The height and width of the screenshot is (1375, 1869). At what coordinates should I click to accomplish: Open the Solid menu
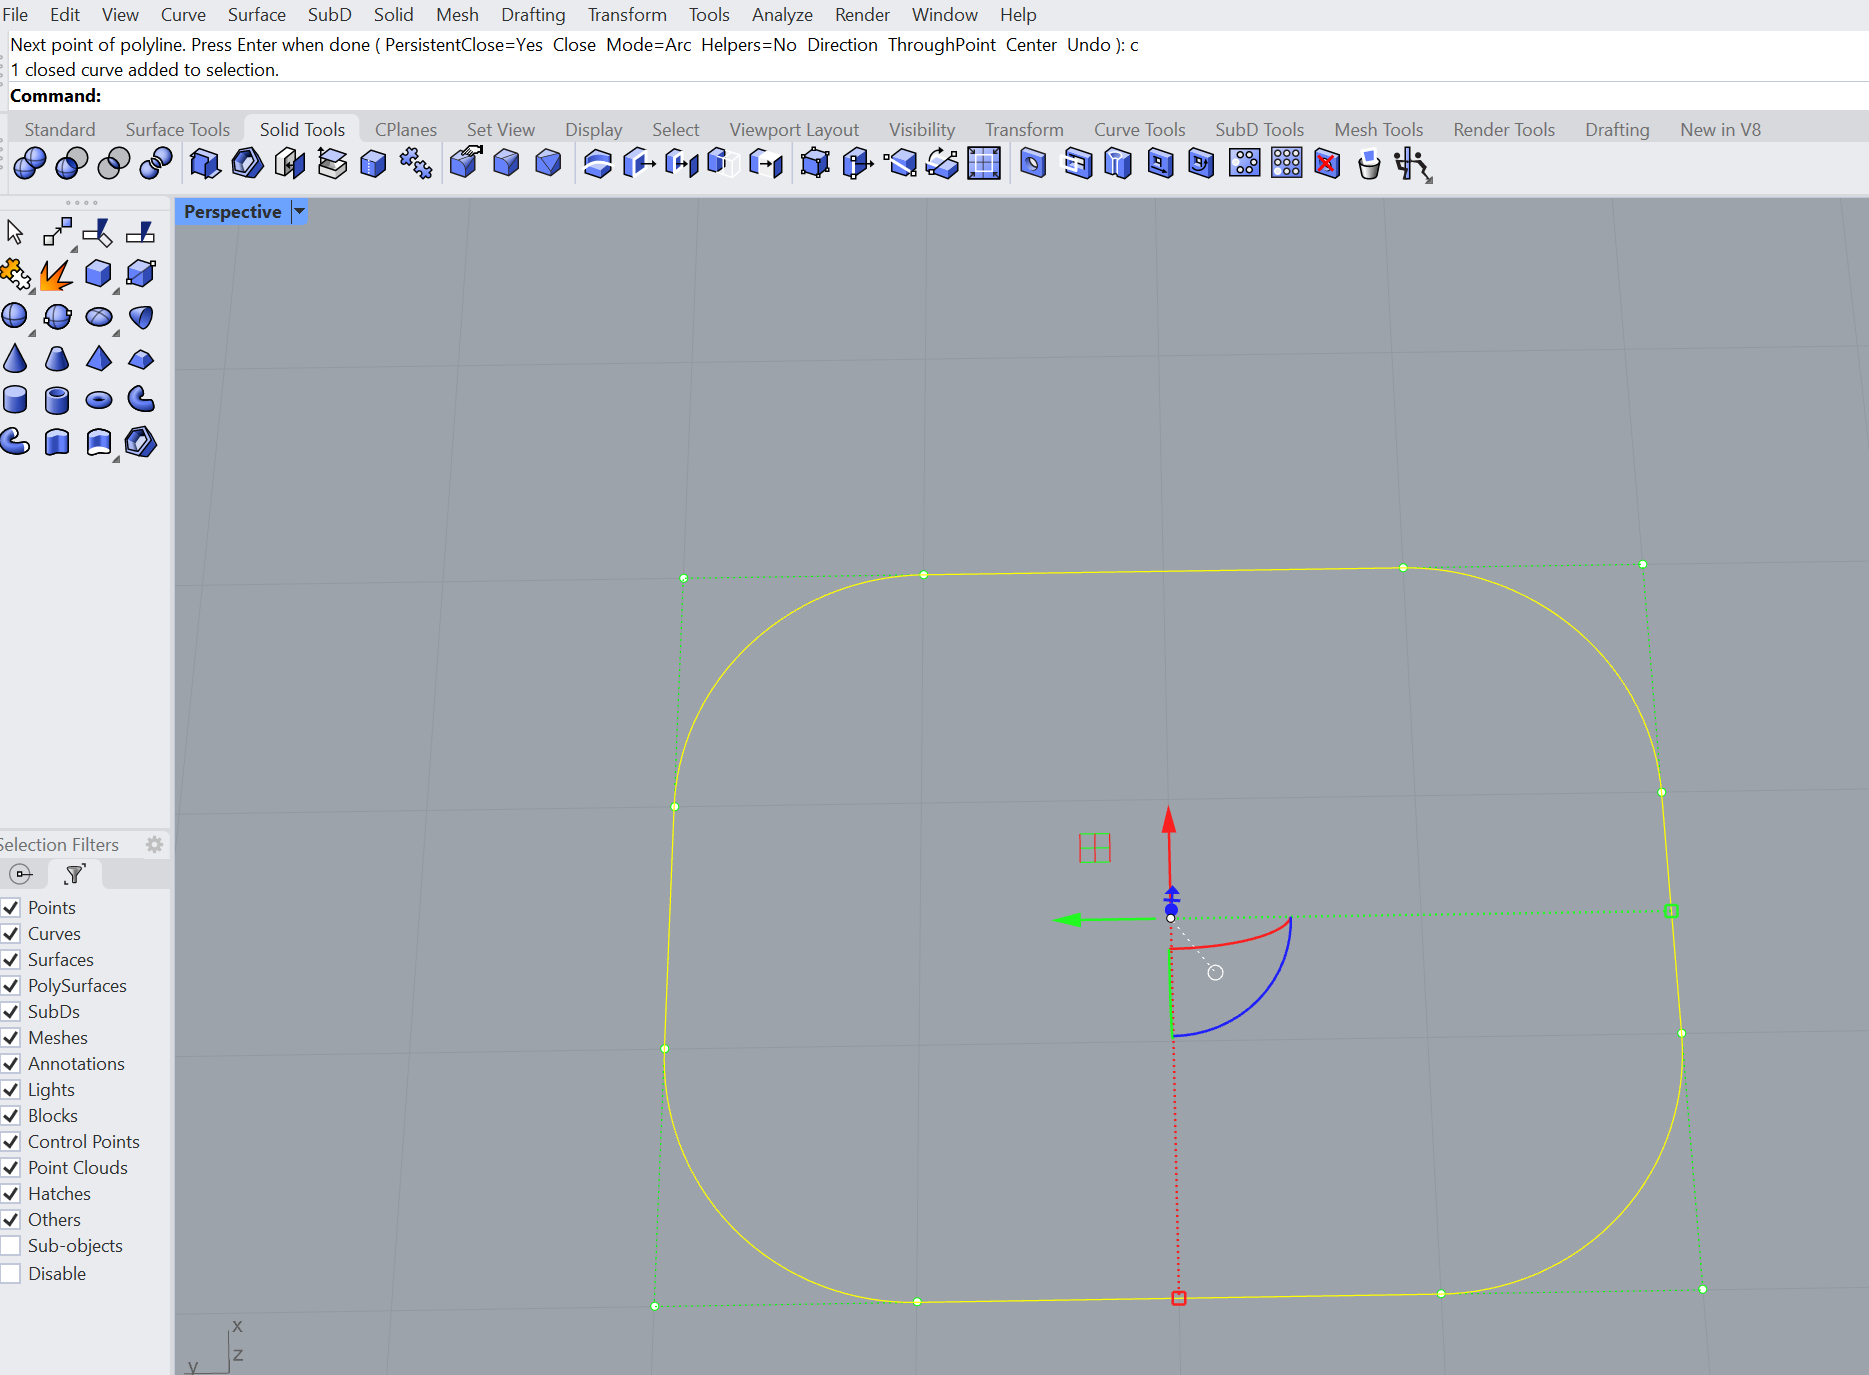tap(393, 15)
